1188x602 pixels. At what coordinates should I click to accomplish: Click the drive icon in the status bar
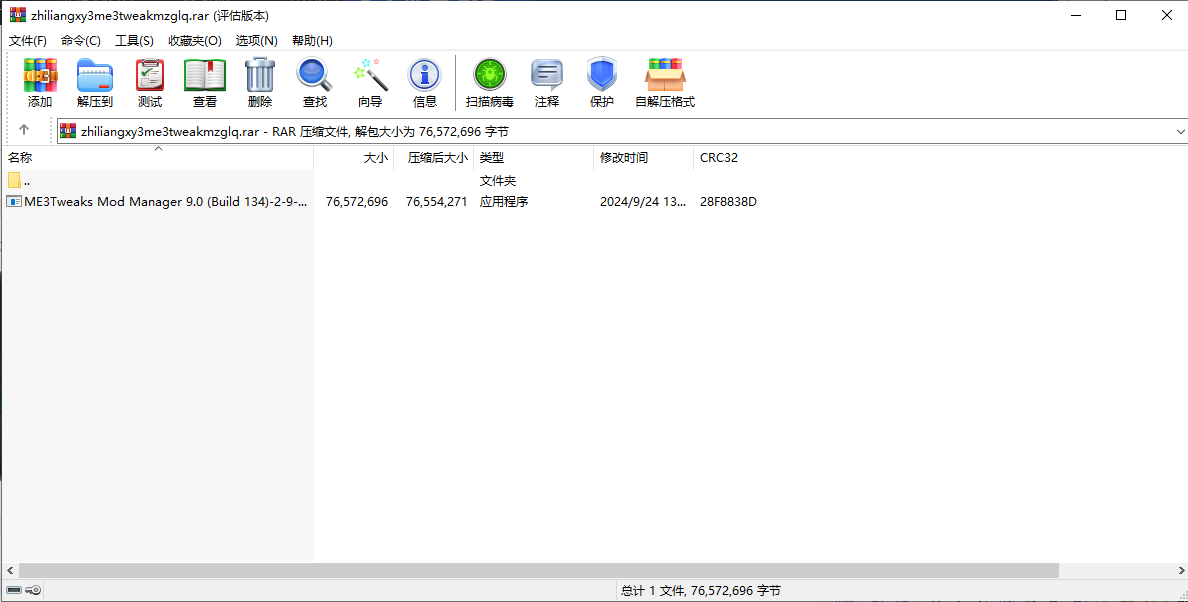coord(14,590)
